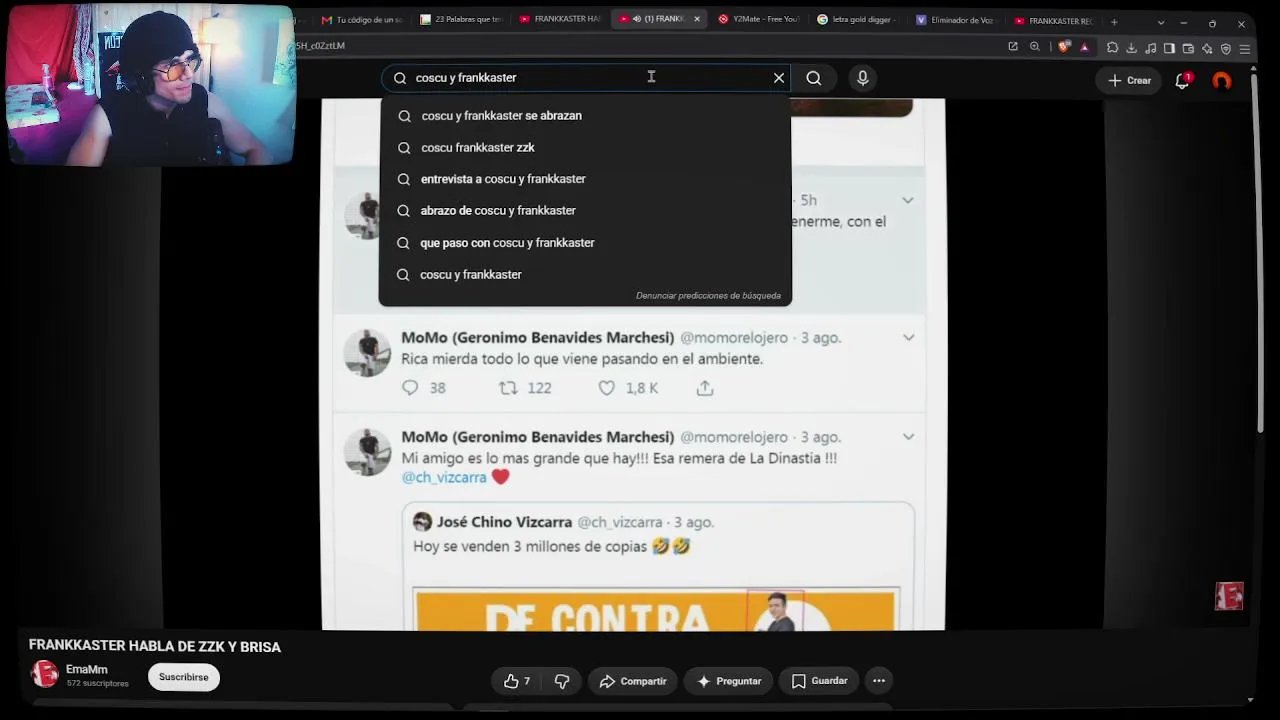This screenshot has height=720, width=1280.
Task: Select suggestion 'que paso con coscu y frankkaster'
Action: (585, 243)
